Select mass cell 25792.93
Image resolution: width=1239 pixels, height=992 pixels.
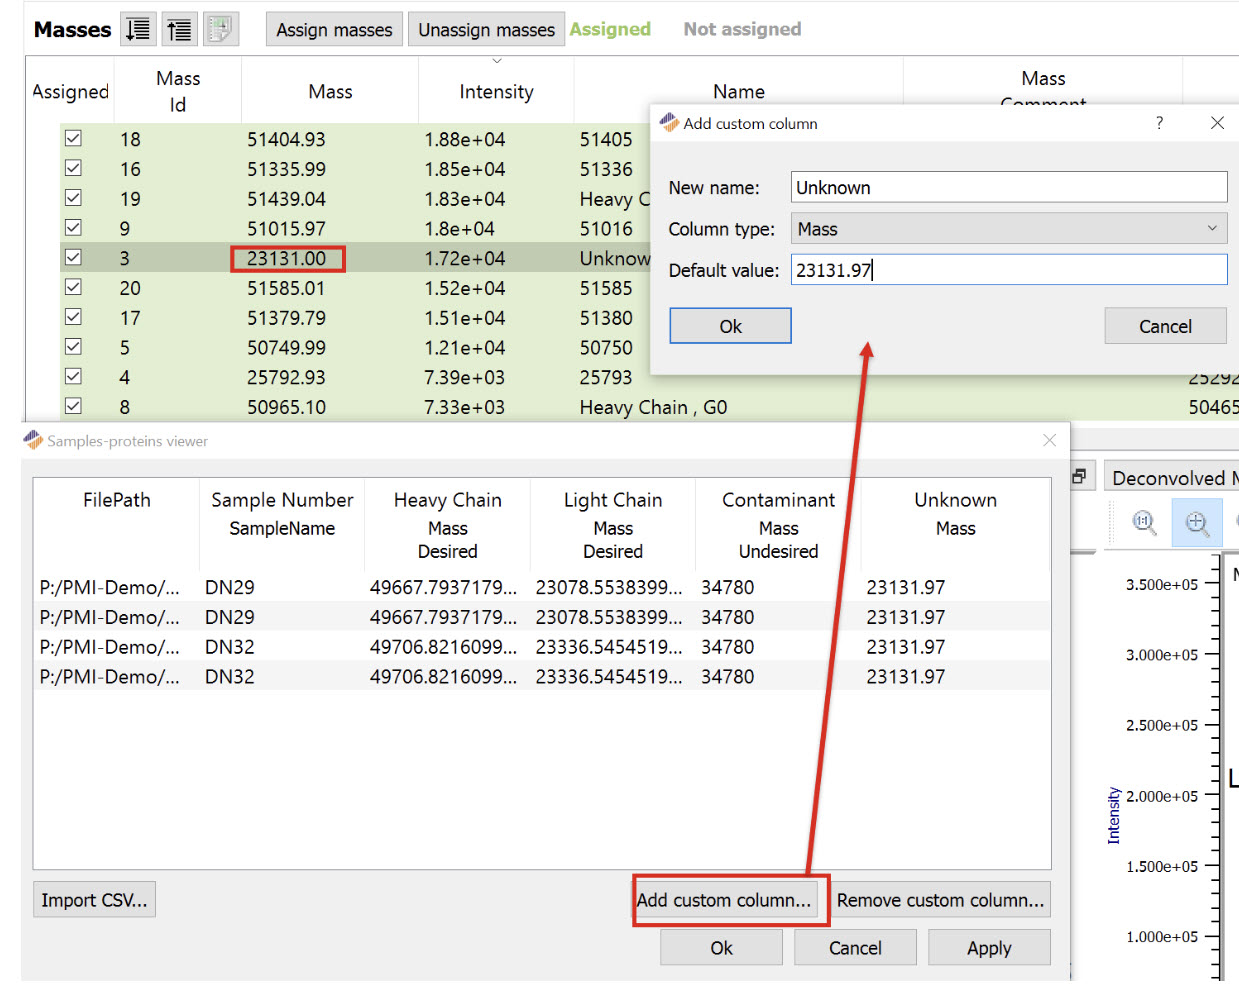286,377
